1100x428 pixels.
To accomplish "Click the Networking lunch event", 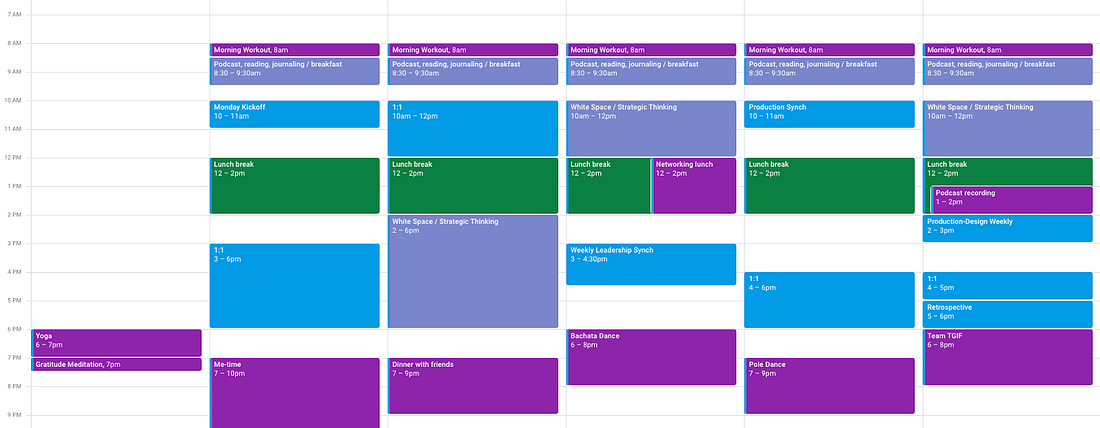I will click(694, 186).
